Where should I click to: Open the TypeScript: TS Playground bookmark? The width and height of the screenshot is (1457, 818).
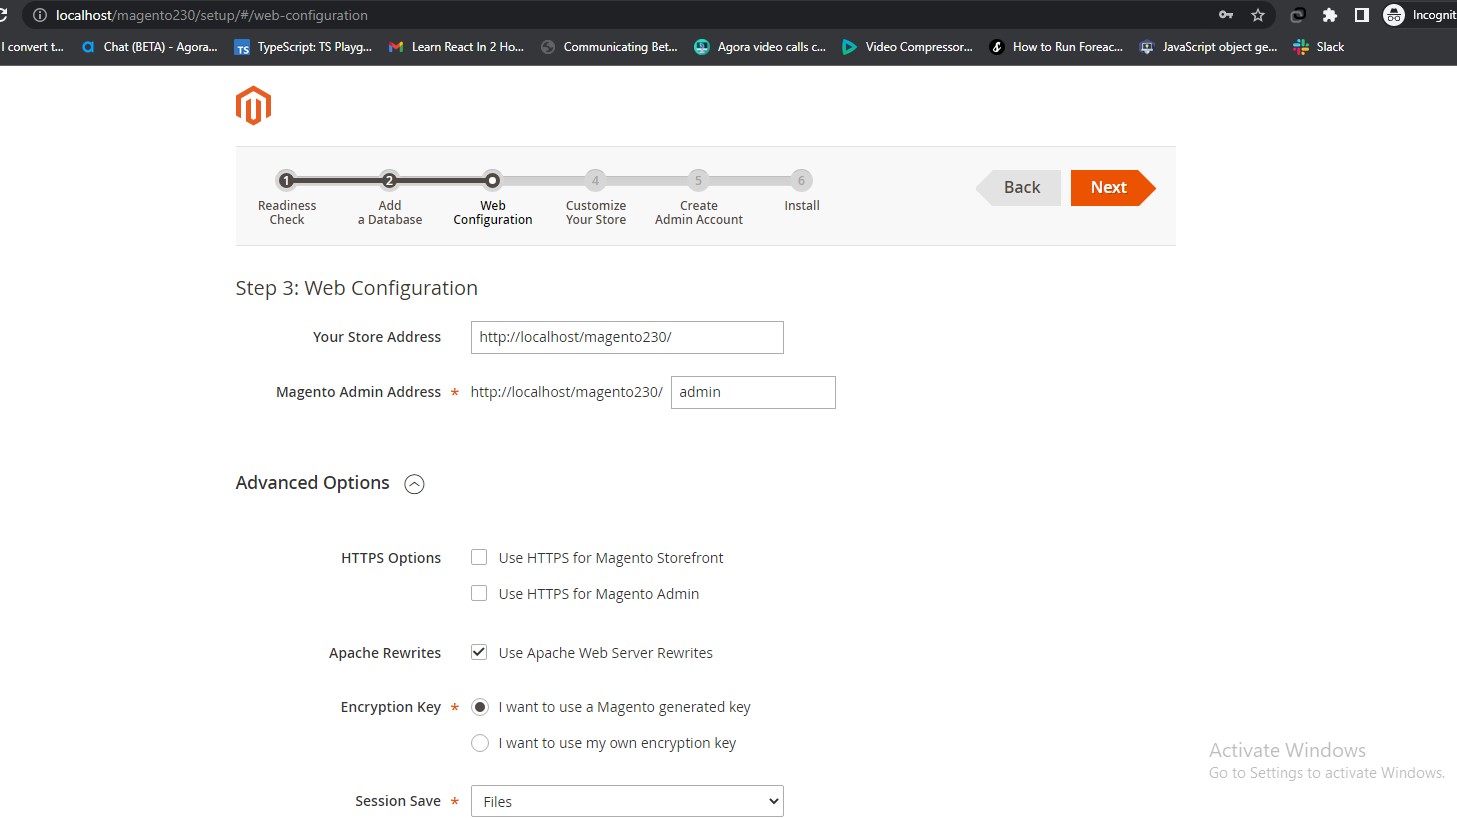tap(300, 46)
